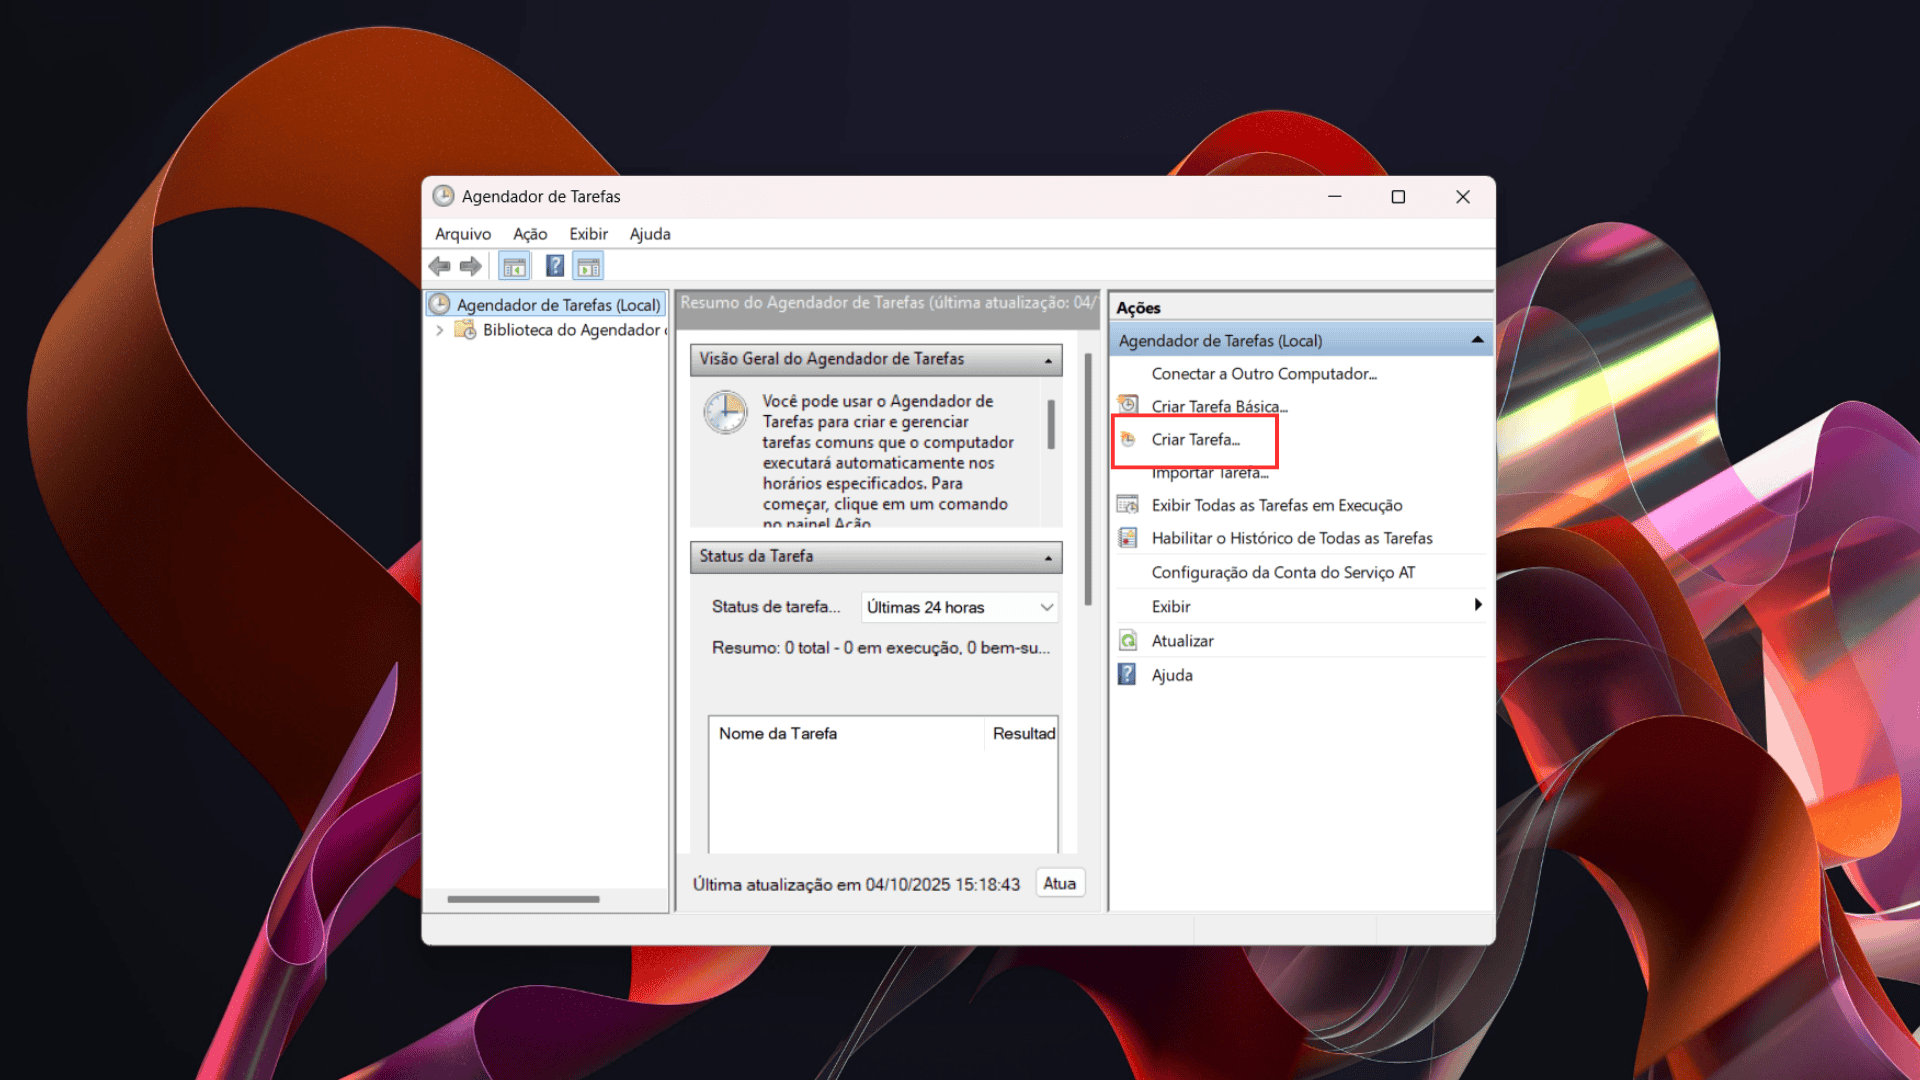Click the Criar Tarefa Básica icon
Screen dimensions: 1920x1080
(1128, 405)
